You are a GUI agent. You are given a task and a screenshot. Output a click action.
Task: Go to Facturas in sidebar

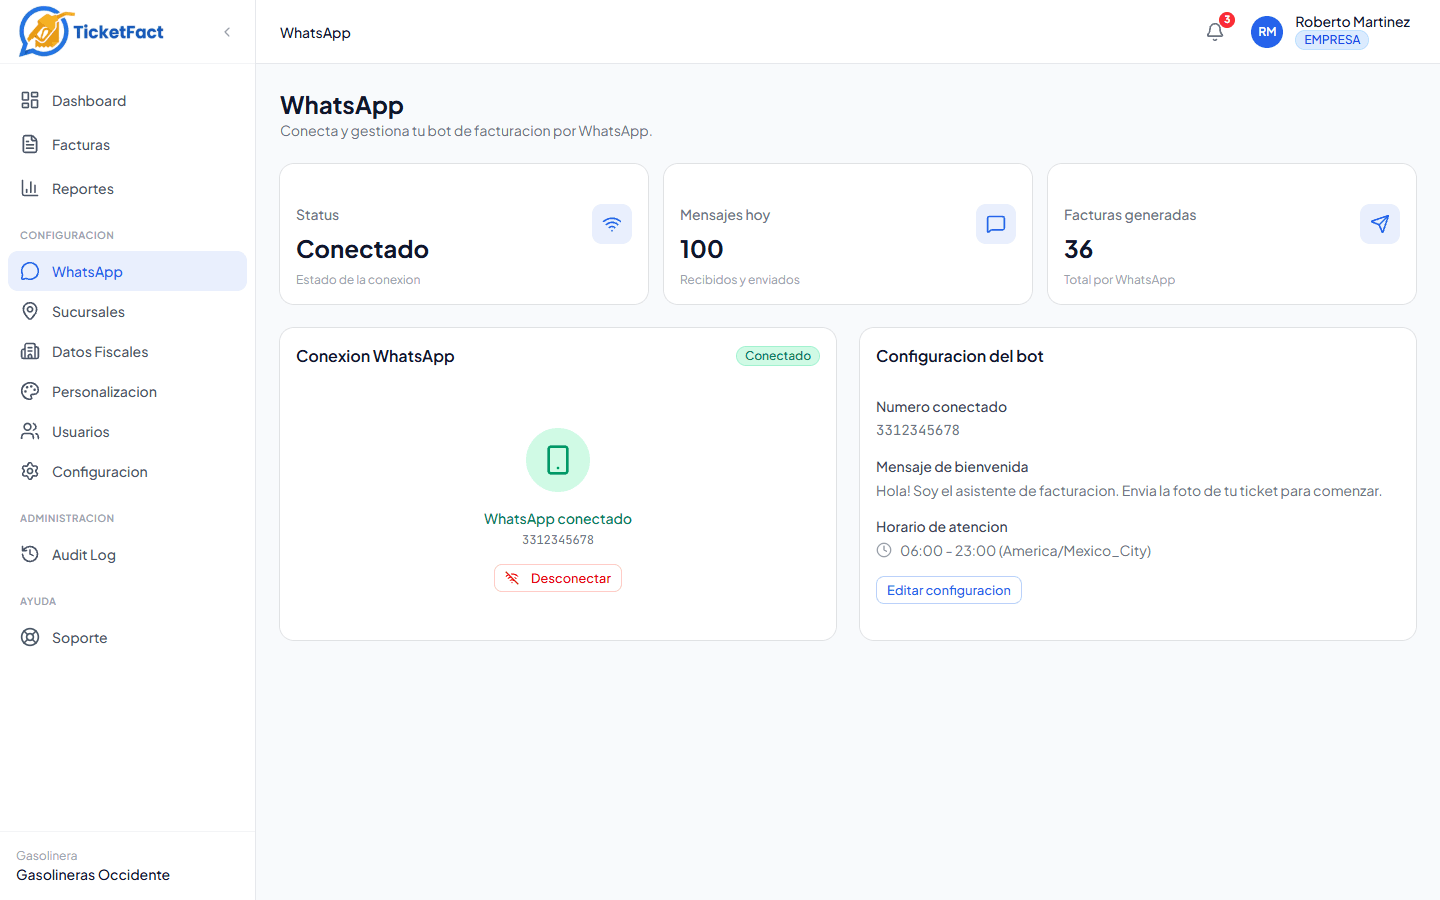pyautogui.click(x=80, y=145)
